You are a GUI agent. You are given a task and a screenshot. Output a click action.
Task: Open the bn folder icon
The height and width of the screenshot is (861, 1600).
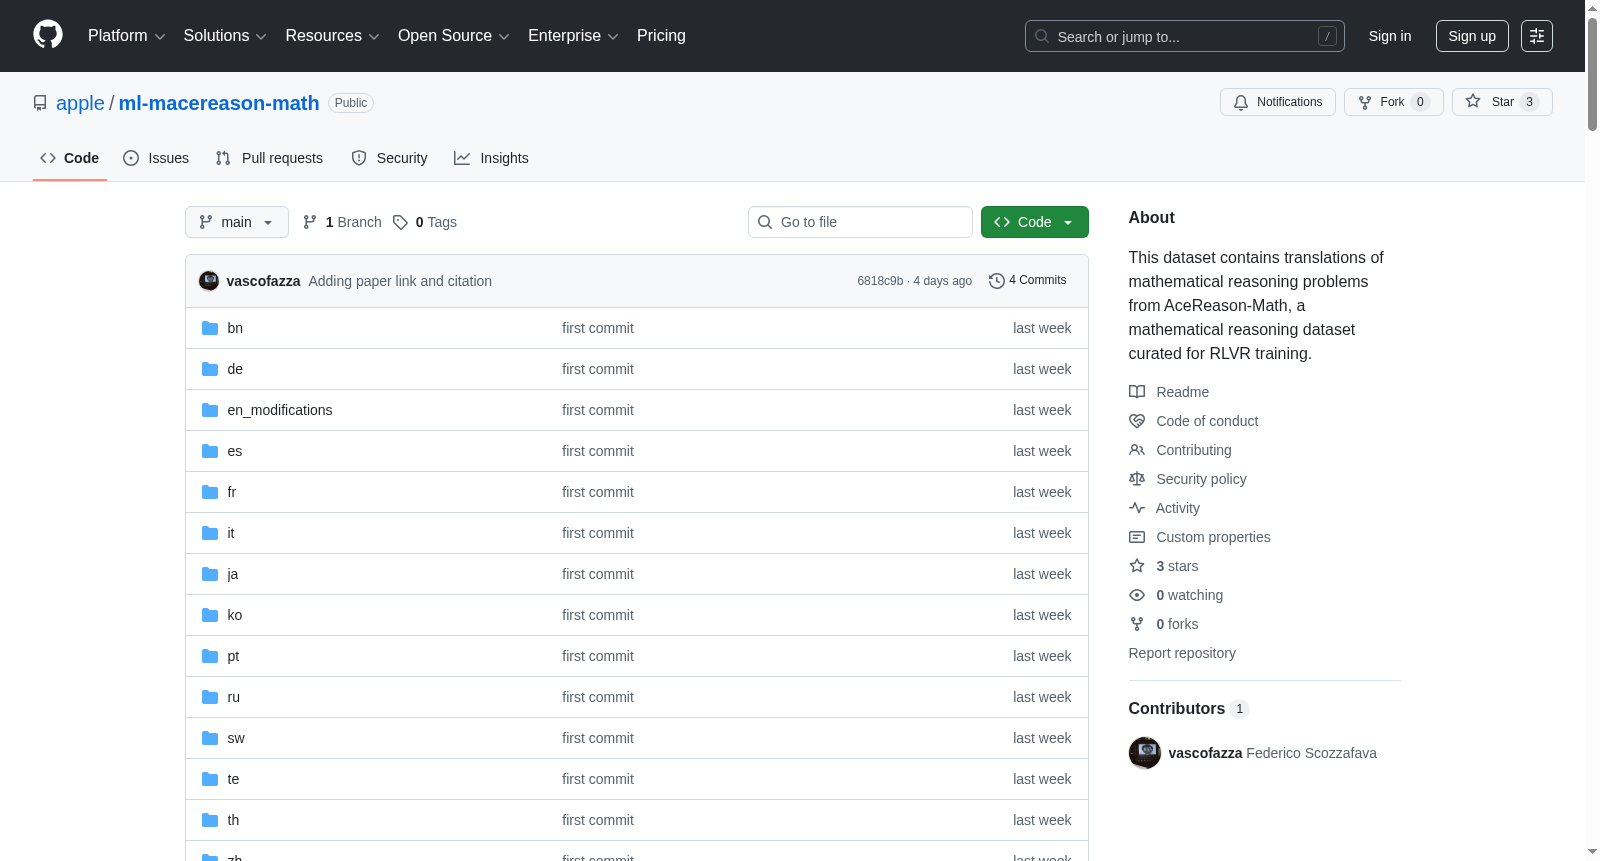pyautogui.click(x=210, y=328)
